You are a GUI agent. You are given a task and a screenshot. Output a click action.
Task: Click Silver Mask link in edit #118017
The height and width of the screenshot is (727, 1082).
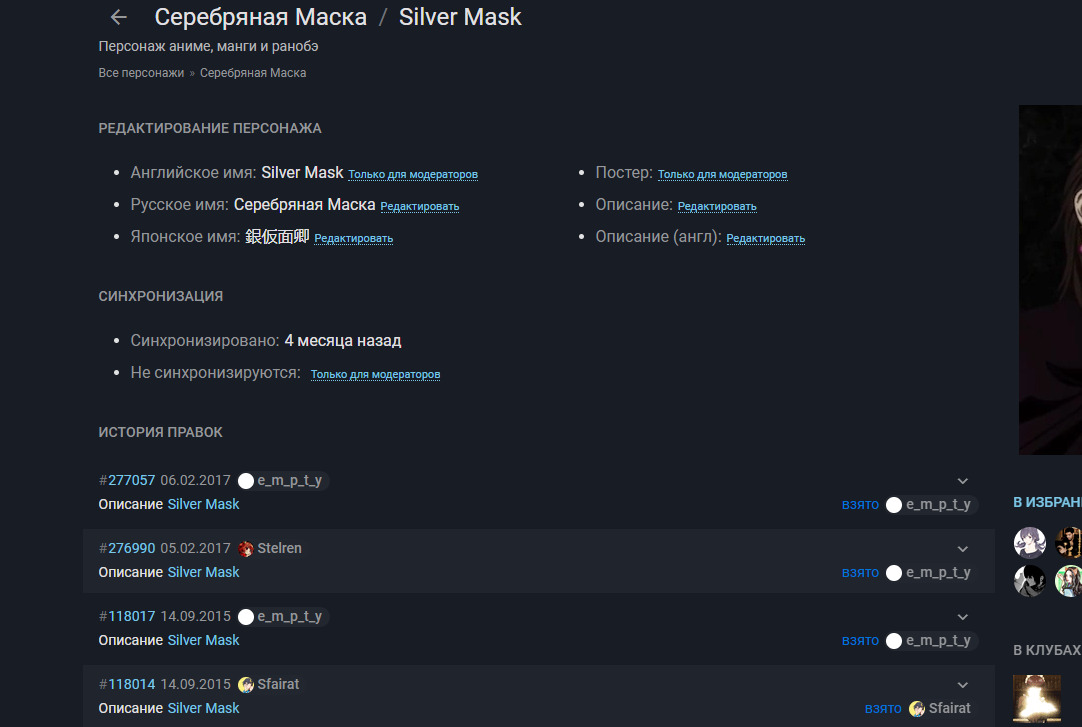(x=203, y=640)
